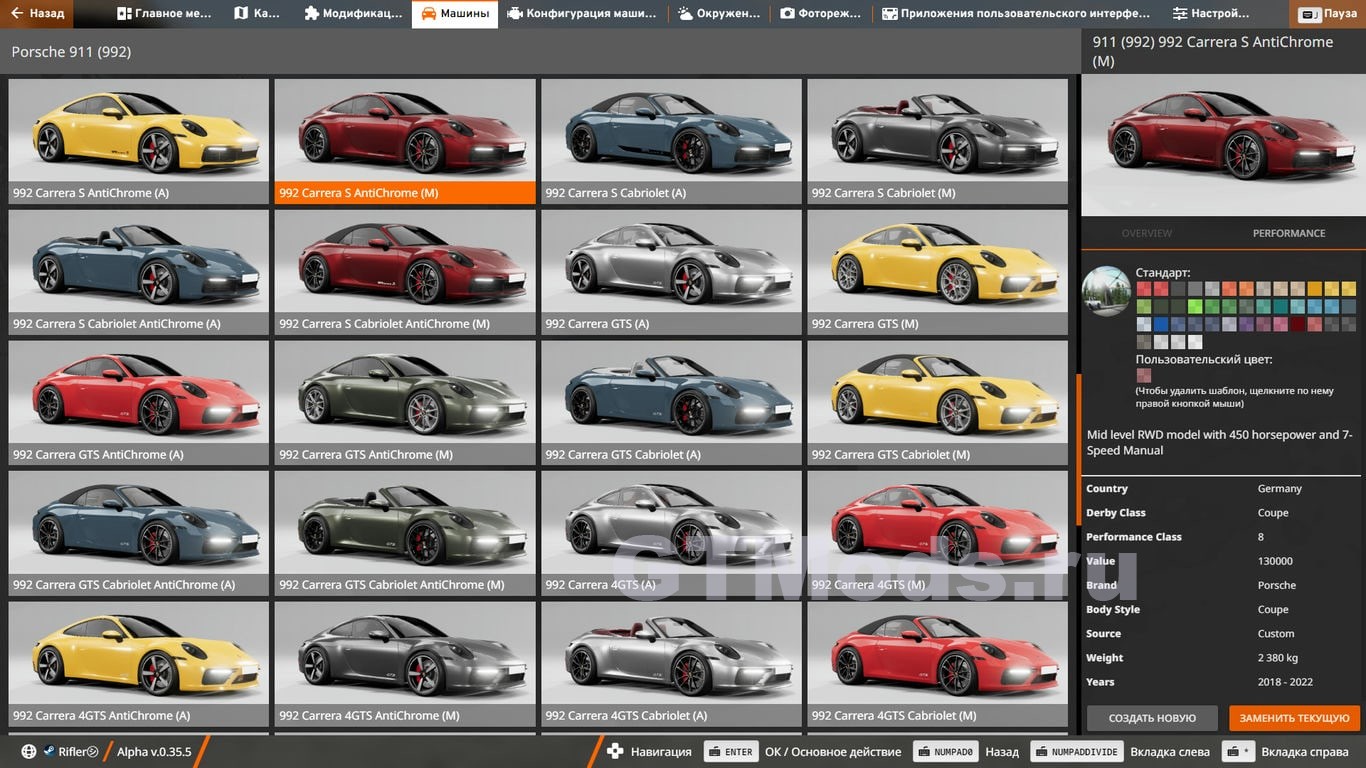The width and height of the screenshot is (1366, 768).
Task: Select the silver 992 Carrera 4GTS (A)
Action: [x=671, y=534]
